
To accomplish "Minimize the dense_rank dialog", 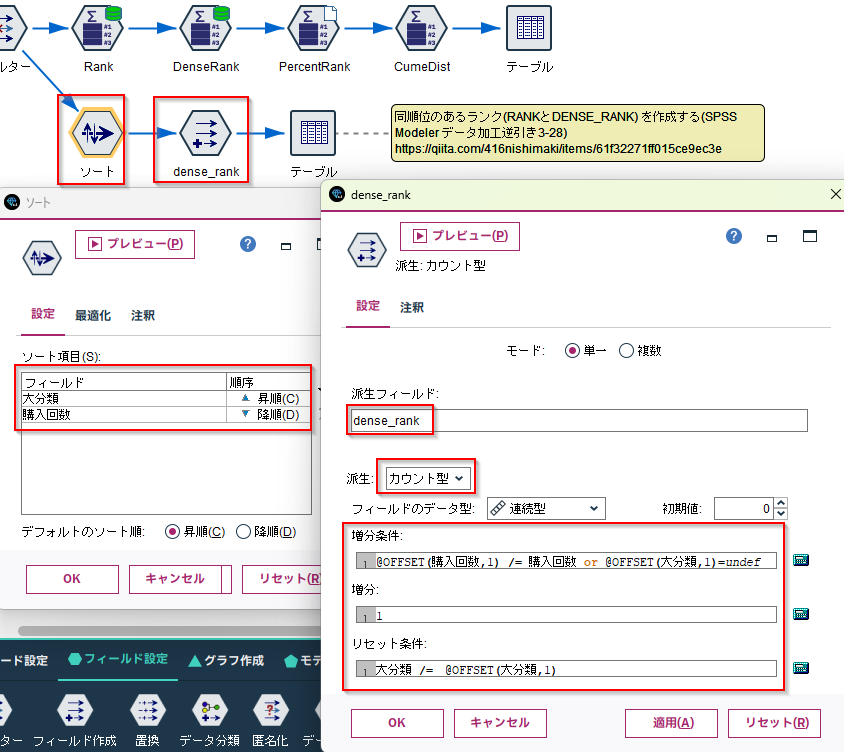I will point(772,237).
